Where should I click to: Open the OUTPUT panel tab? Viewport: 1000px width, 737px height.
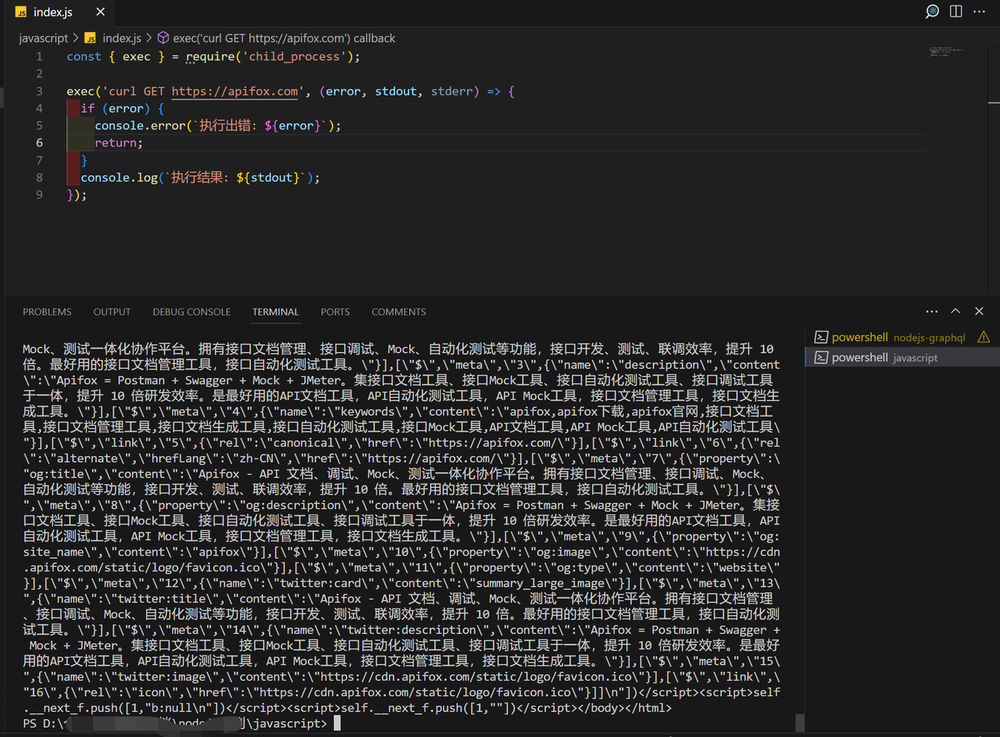coord(112,312)
